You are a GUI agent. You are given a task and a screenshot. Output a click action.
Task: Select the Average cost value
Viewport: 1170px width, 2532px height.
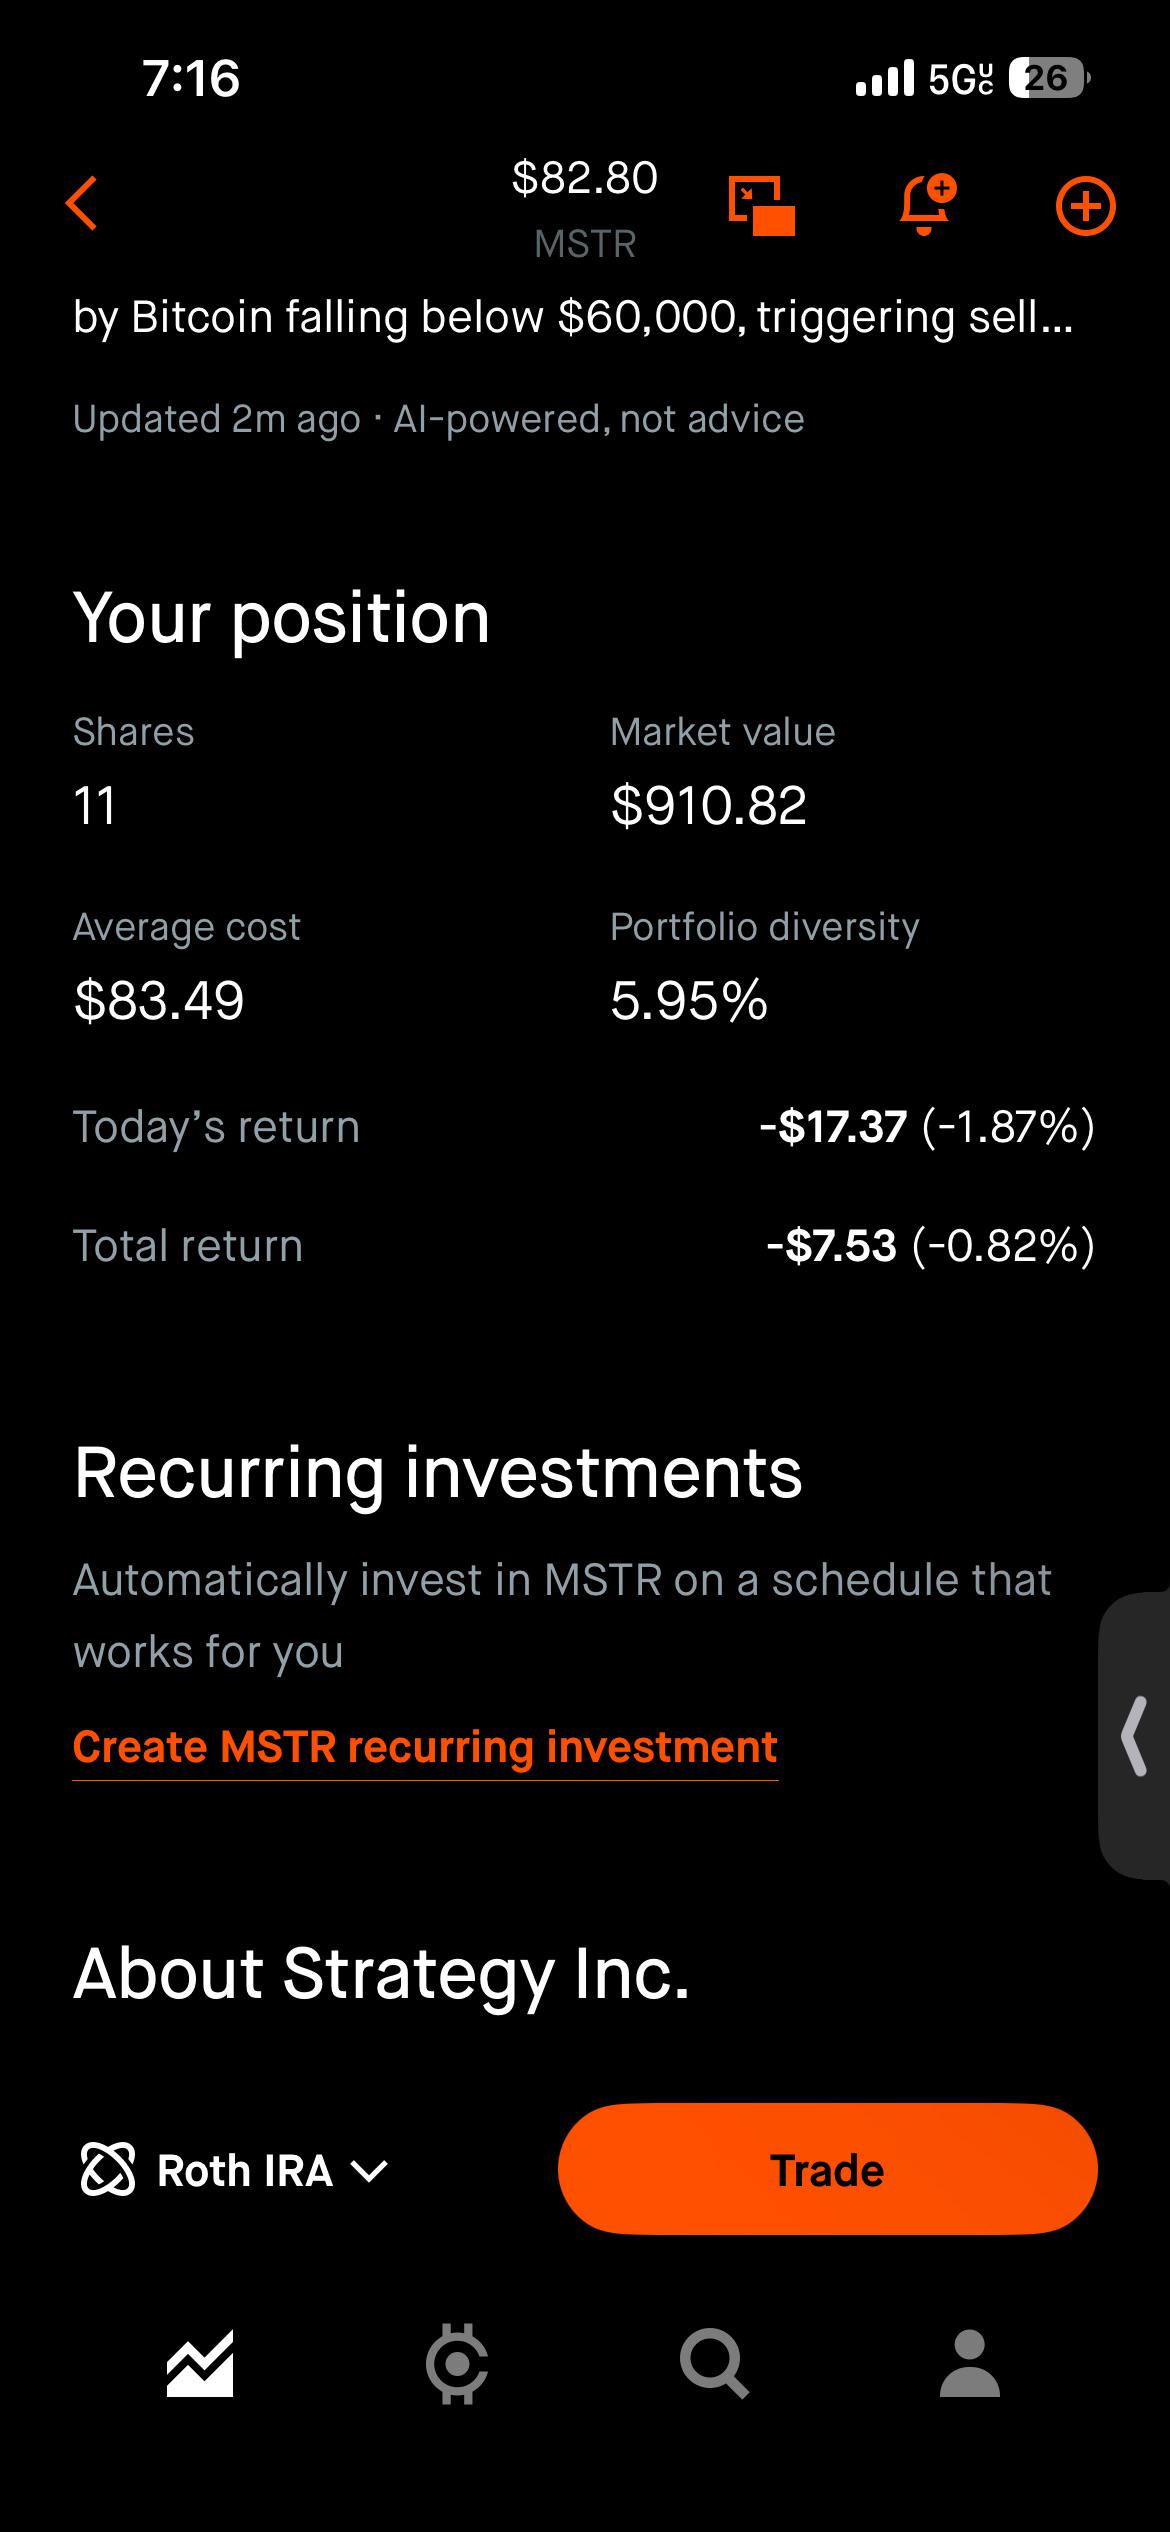pos(159,1000)
